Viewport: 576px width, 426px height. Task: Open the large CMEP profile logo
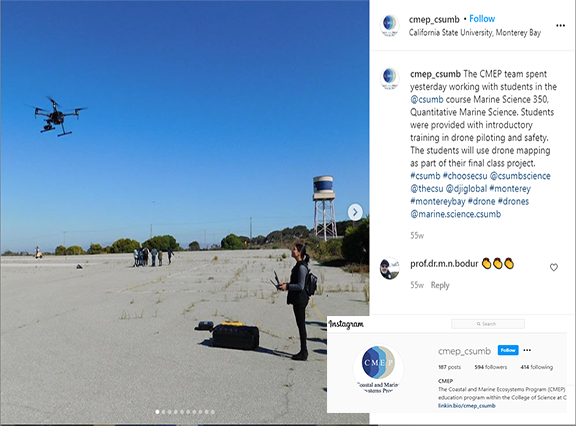tap(378, 368)
